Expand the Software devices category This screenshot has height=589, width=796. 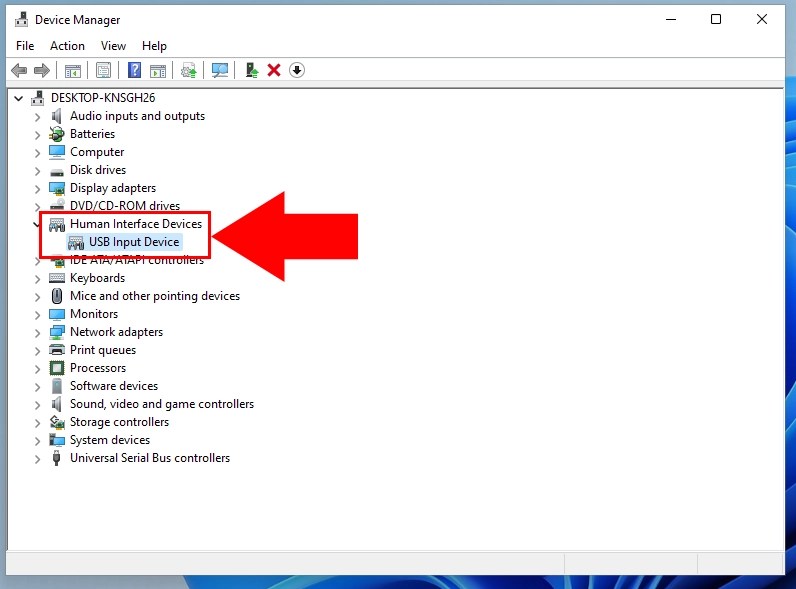(37, 387)
